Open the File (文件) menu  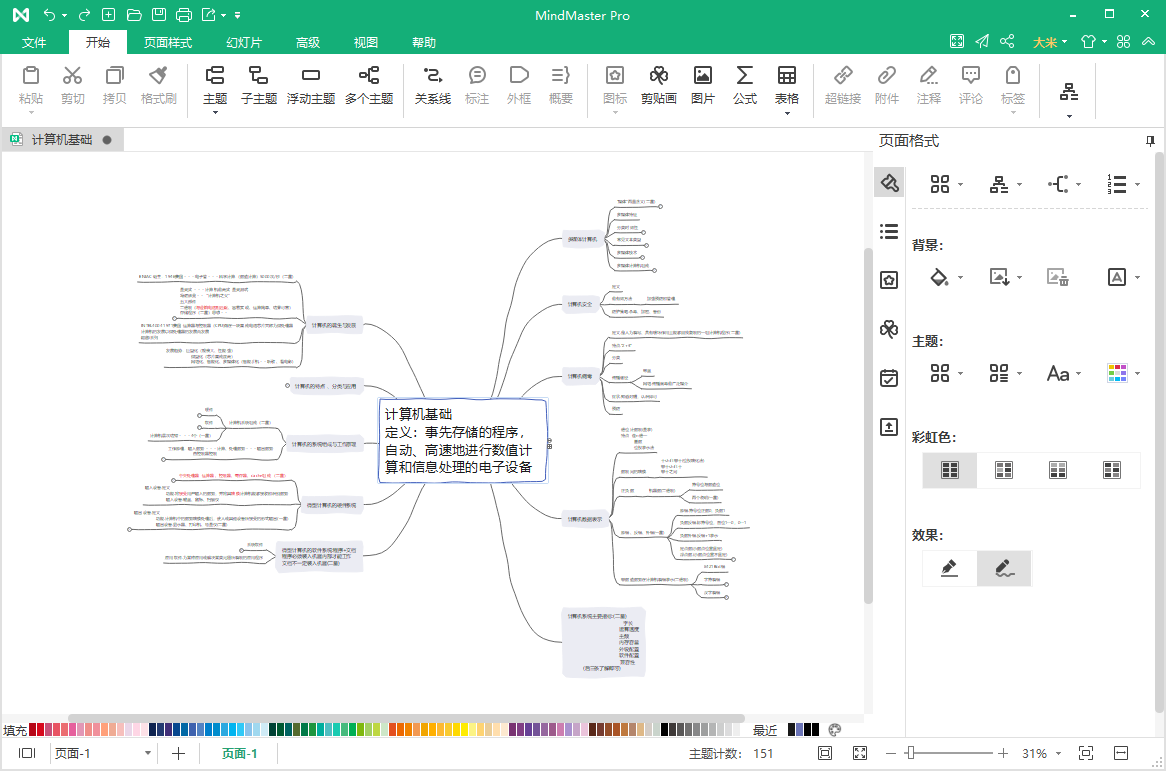click(x=34, y=42)
